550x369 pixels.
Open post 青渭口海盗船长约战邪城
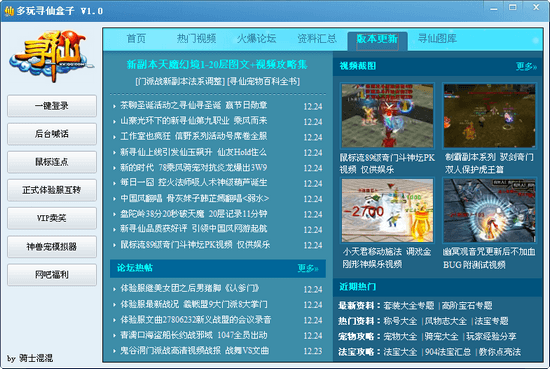click(194, 335)
